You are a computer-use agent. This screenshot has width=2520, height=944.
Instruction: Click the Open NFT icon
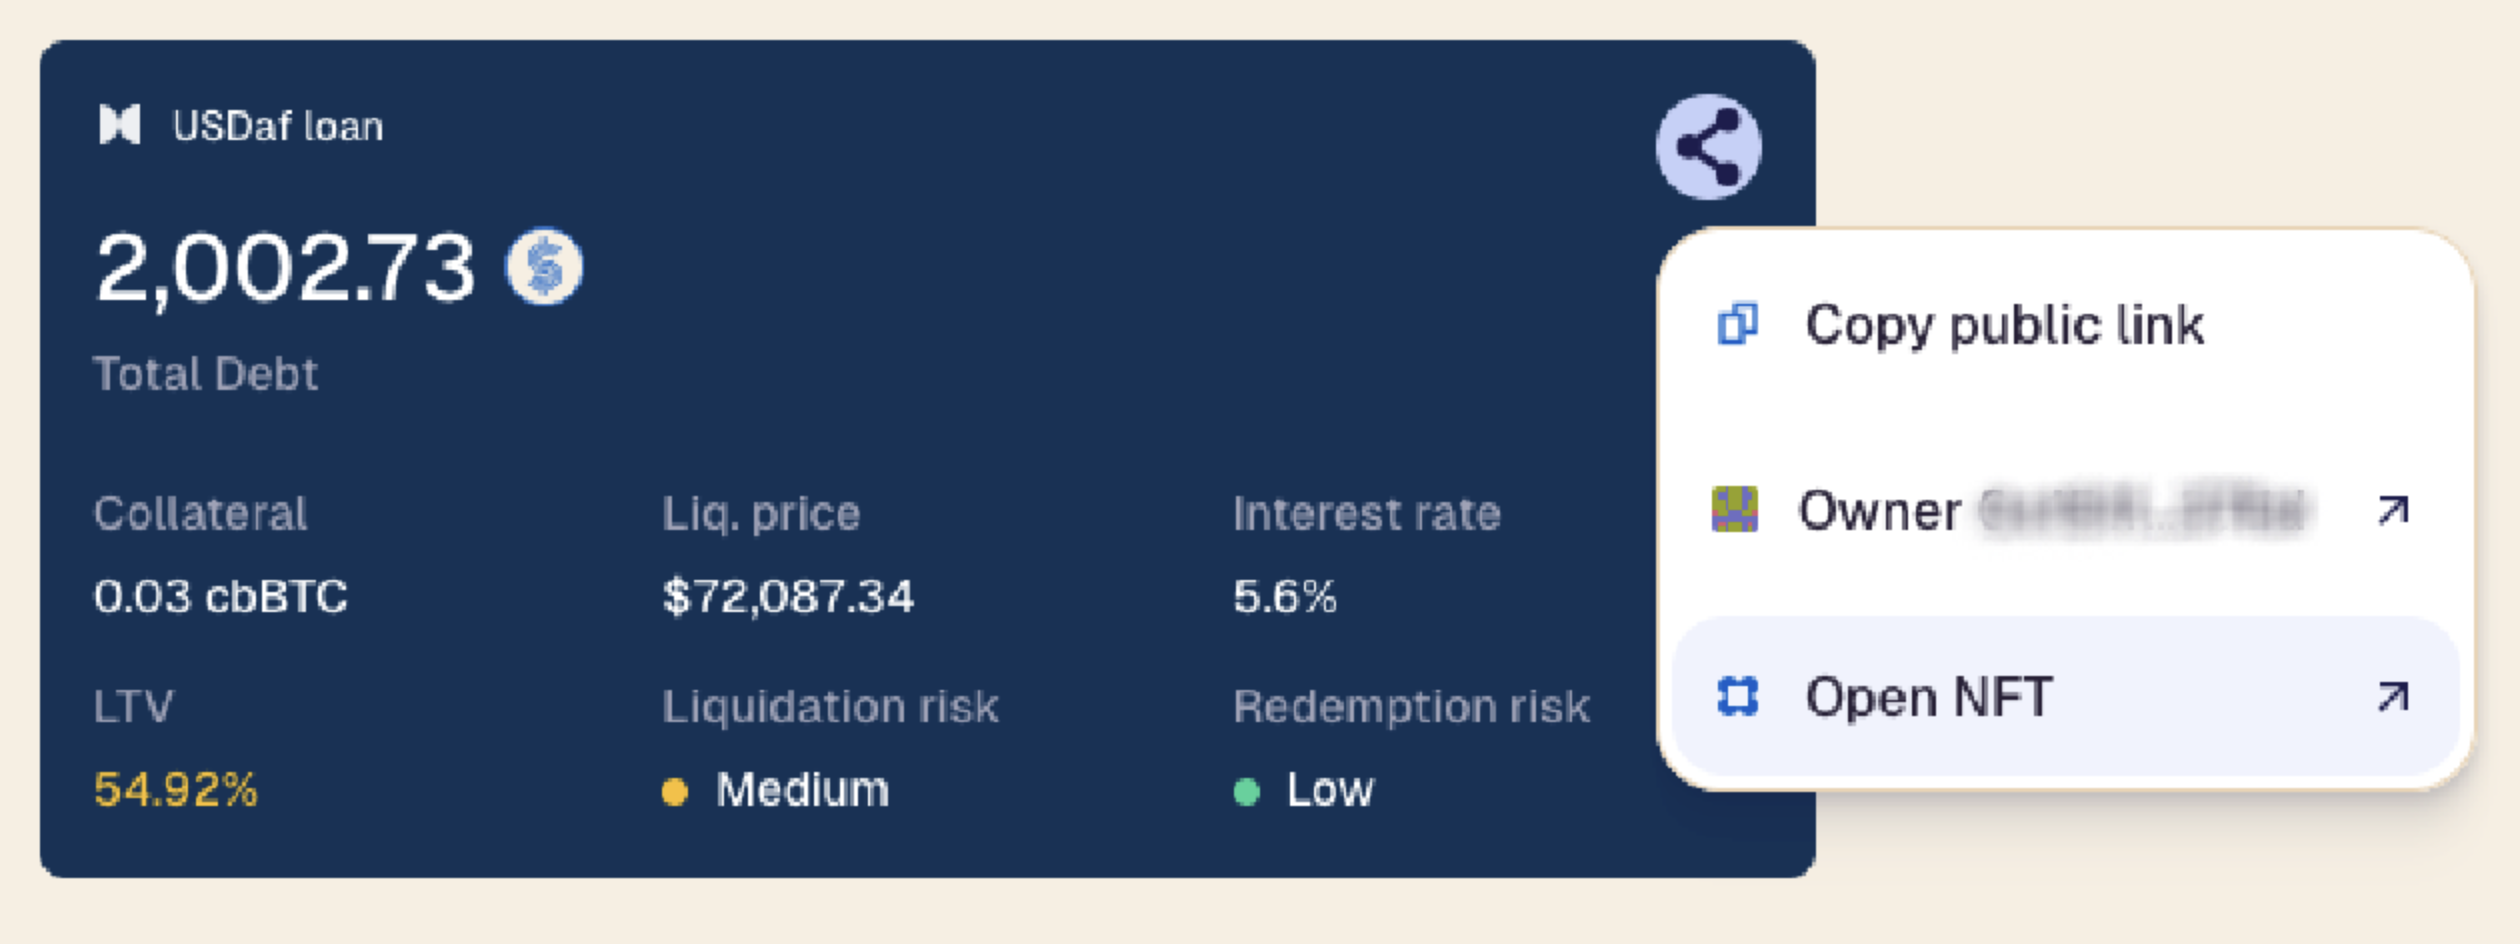point(1737,696)
